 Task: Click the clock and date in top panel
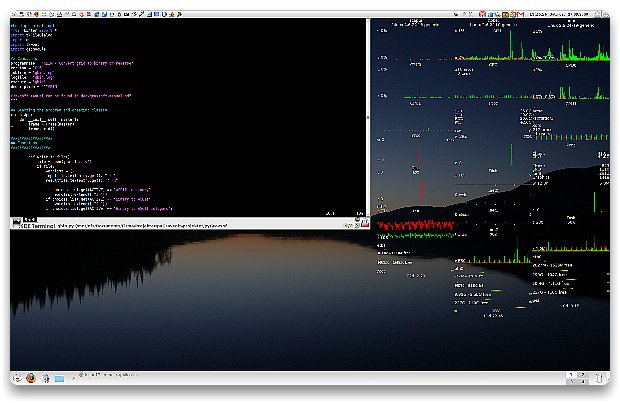point(559,14)
